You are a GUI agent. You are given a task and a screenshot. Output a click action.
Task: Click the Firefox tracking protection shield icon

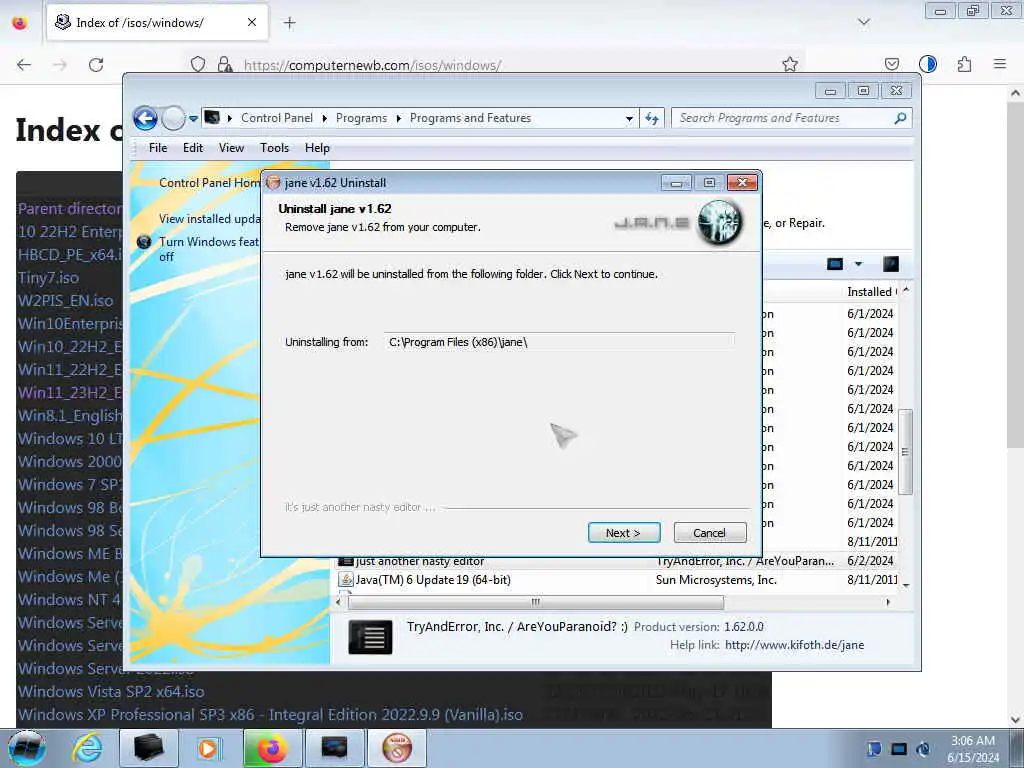point(198,64)
